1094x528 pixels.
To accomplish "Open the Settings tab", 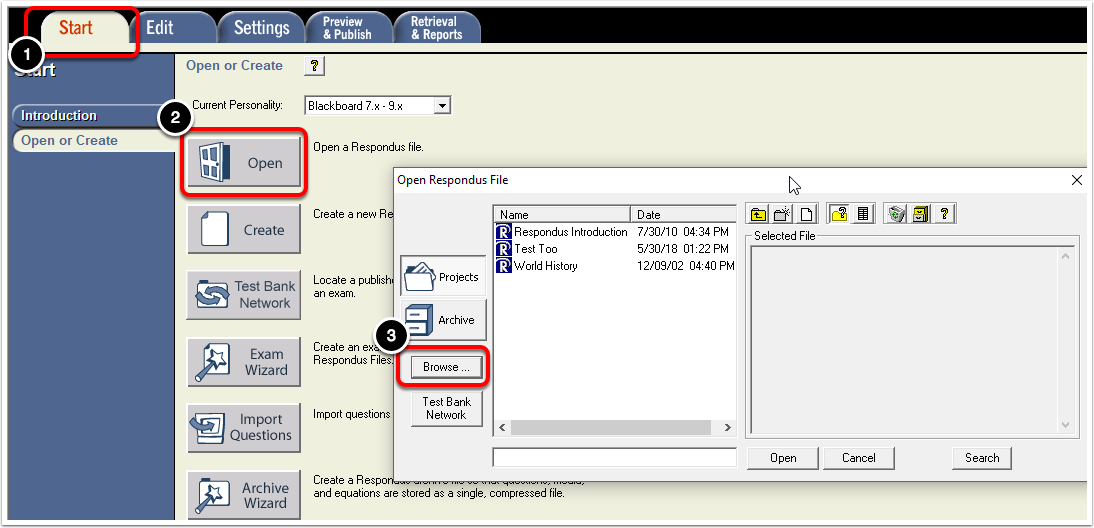I will pos(262,28).
